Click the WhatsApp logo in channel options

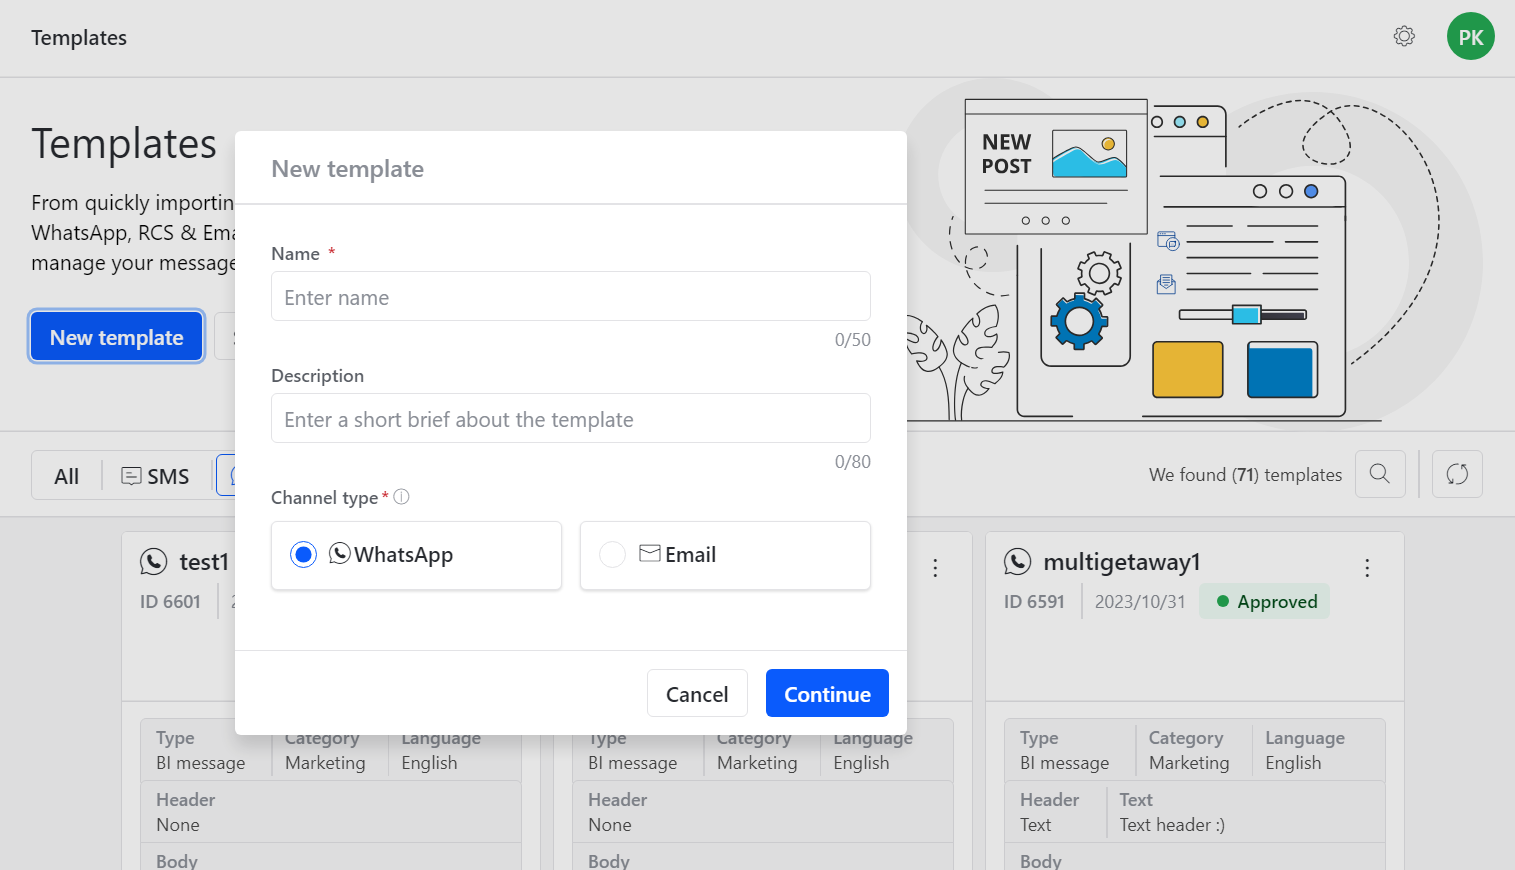(x=340, y=553)
